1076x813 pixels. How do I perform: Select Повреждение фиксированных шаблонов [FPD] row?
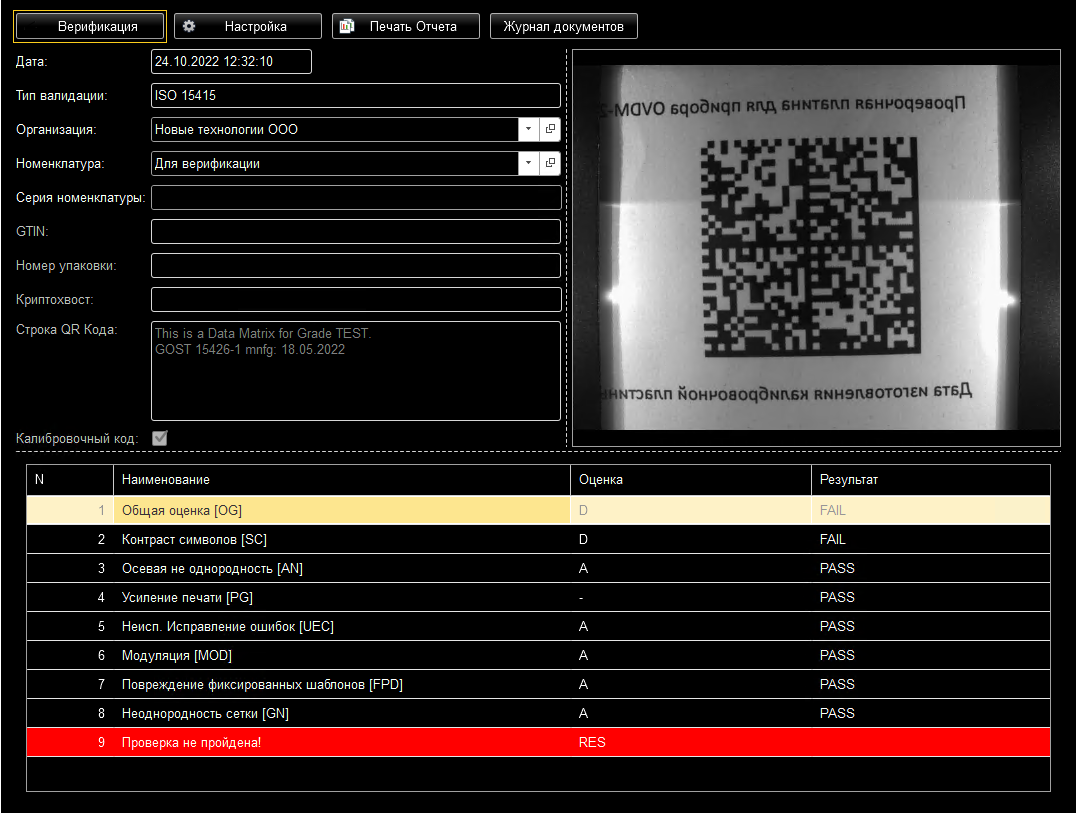538,685
